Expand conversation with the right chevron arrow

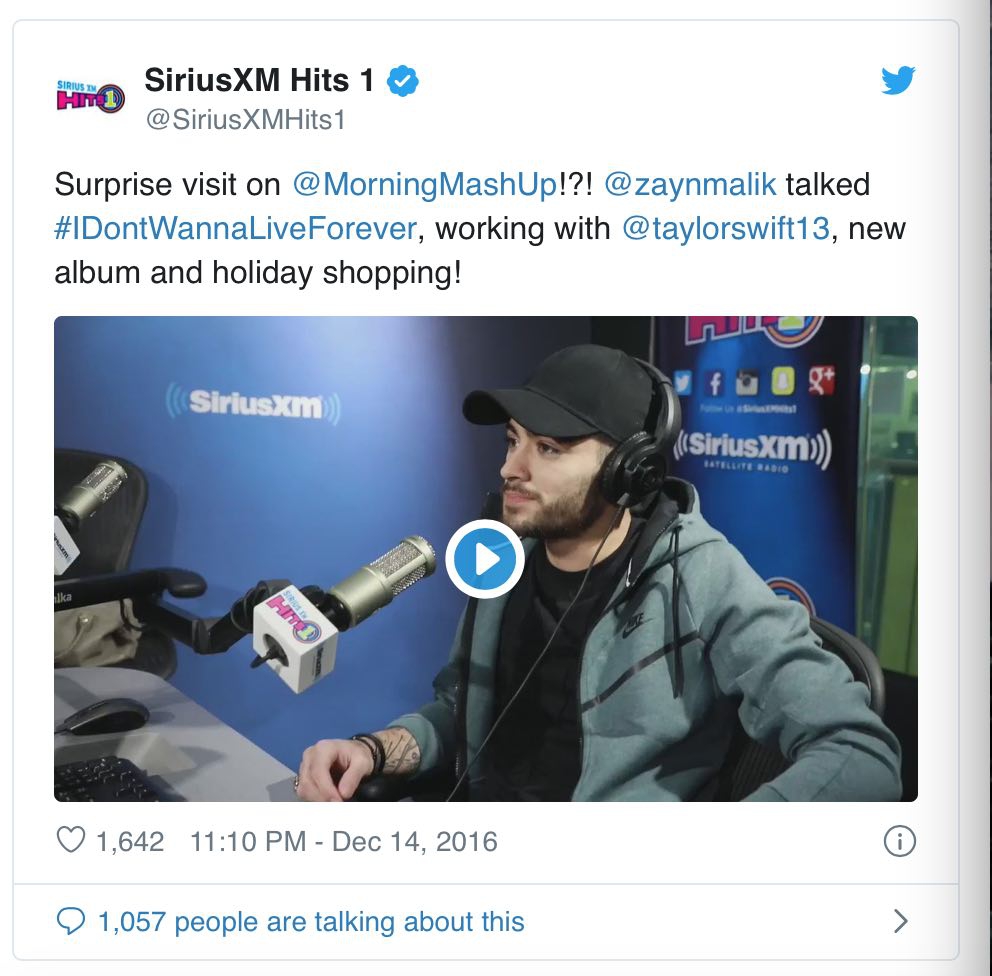click(901, 921)
